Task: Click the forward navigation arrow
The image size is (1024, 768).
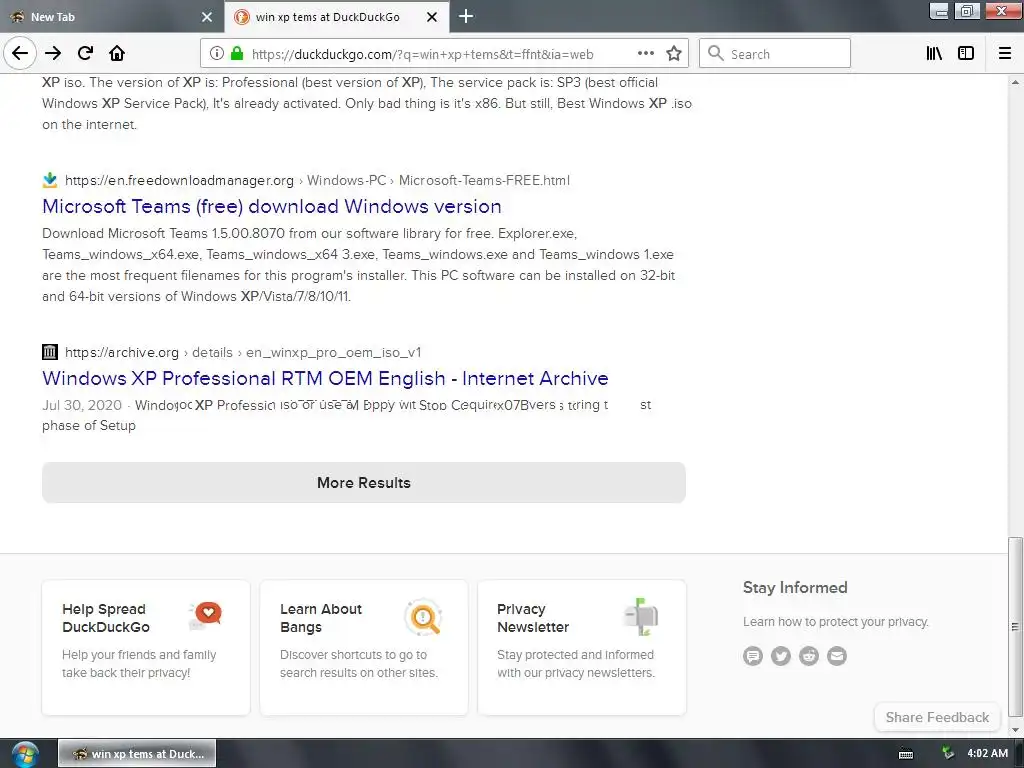Action: (x=53, y=54)
